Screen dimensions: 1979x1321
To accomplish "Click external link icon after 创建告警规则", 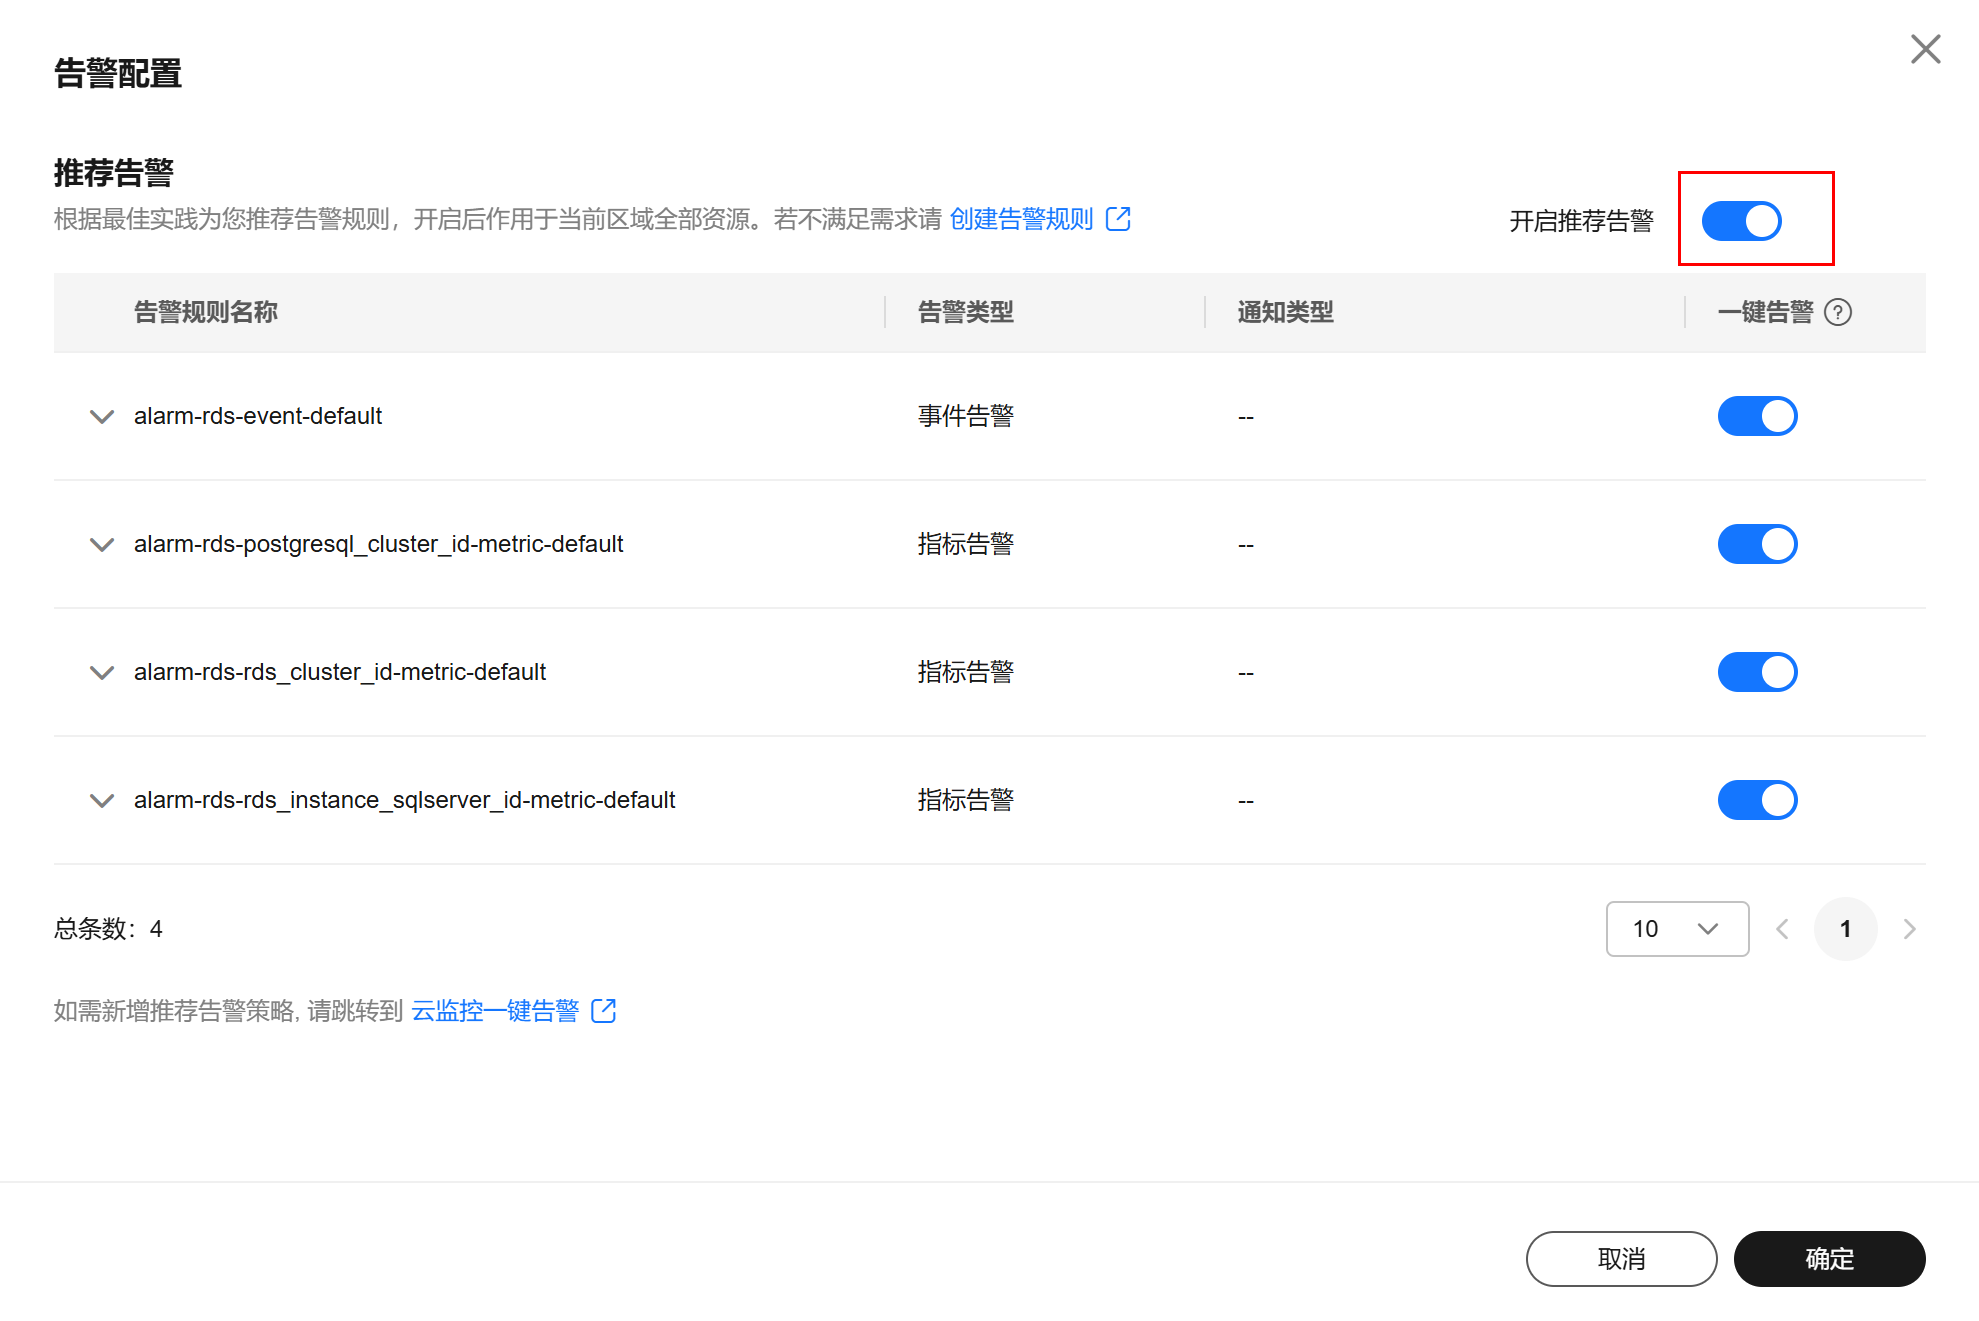I will (x=1118, y=219).
